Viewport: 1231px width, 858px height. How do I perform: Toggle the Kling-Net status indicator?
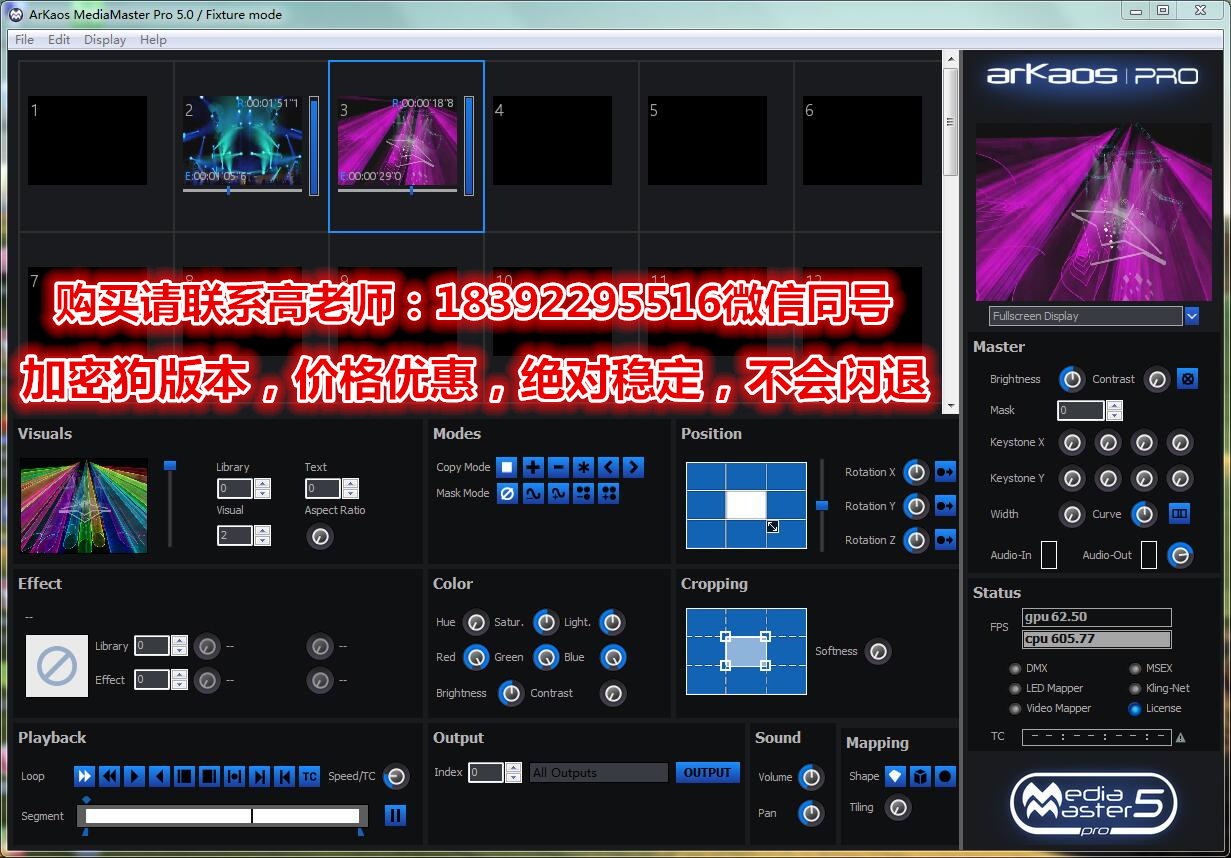pos(1135,688)
